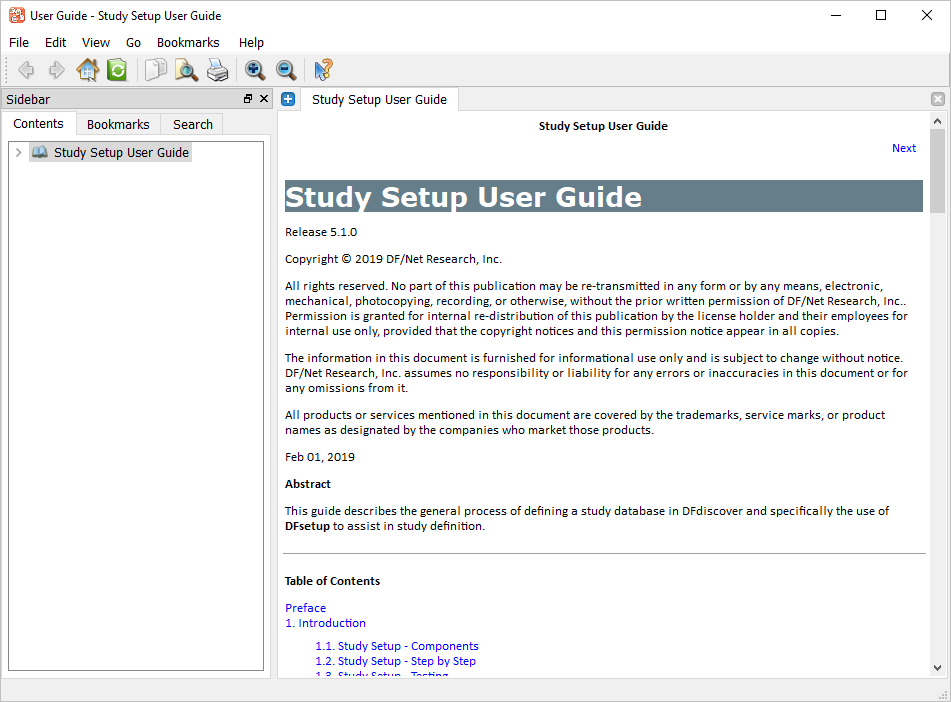Switch to the Search sidebar tab
The image size is (951, 702).
[x=192, y=125]
